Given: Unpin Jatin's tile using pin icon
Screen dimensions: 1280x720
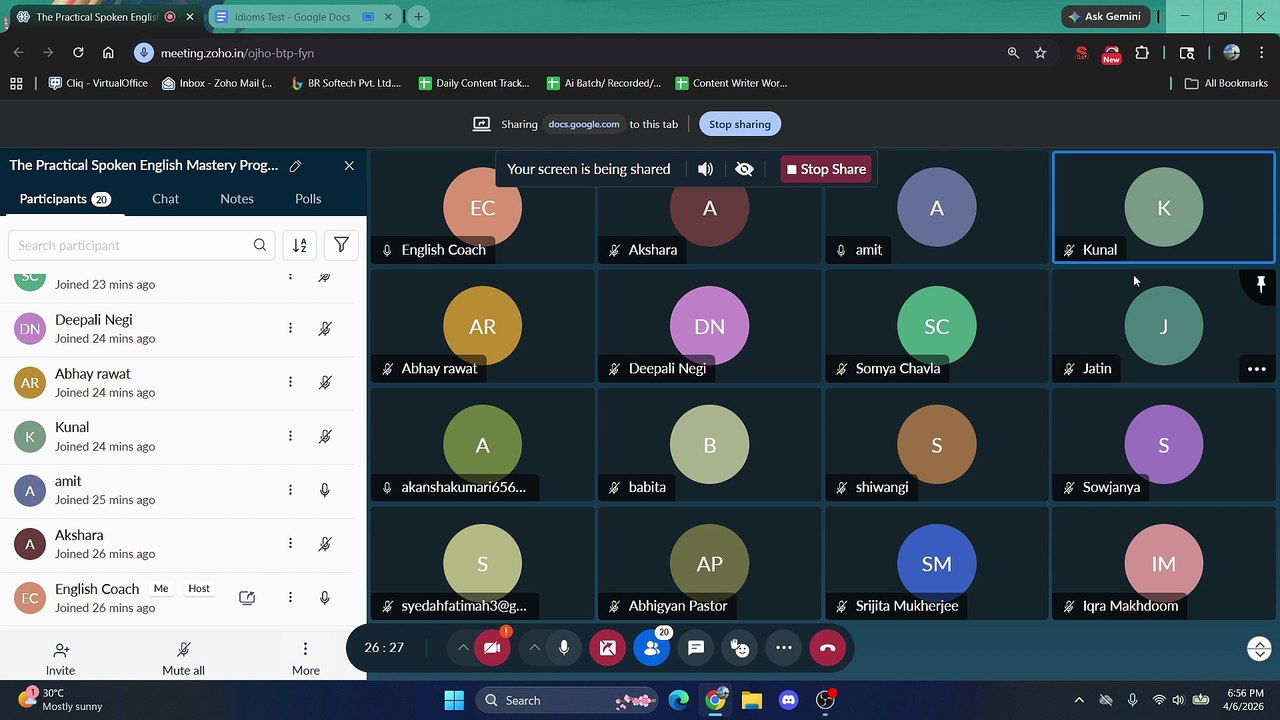Looking at the screenshot, I should click(1261, 284).
